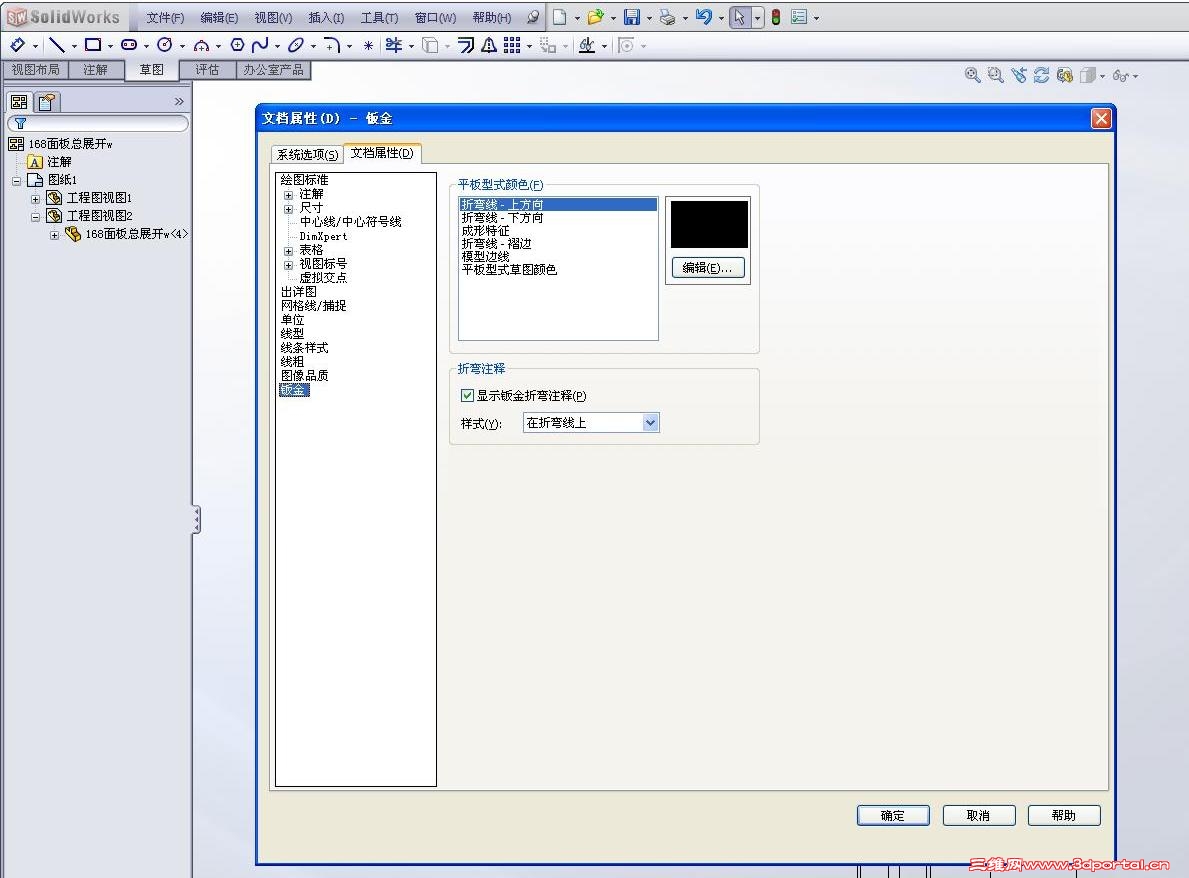This screenshot has height=878, width=1189.
Task: Select 出详图 in the properties tree
Action: click(x=298, y=292)
